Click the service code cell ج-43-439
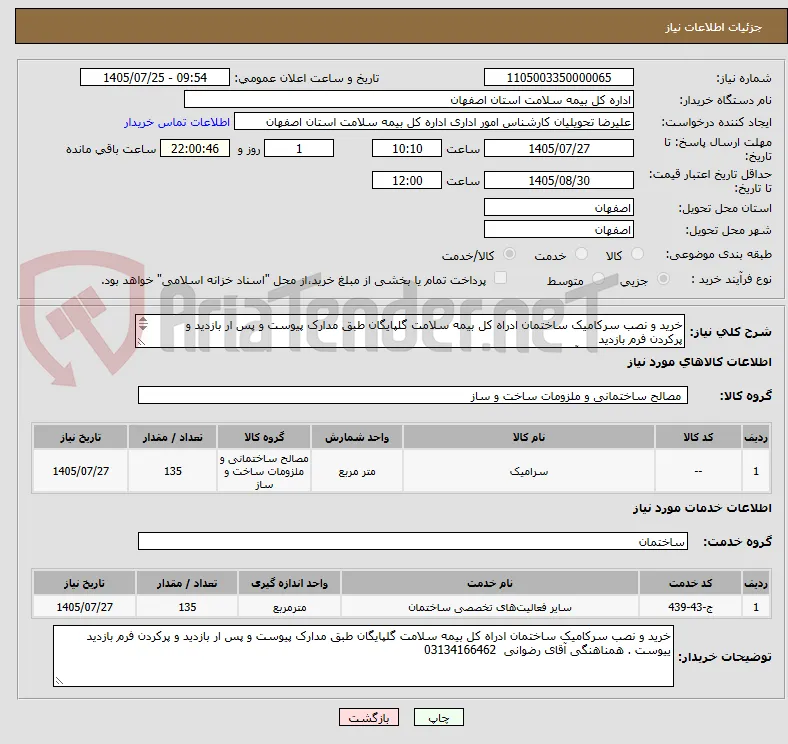This screenshot has height=744, width=788. click(x=691, y=607)
